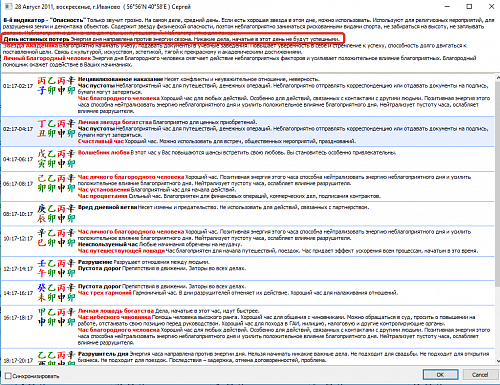The image size is (500, 385).
Task: Click the green 寅 hour branch in 04:17-06:17 row
Action: point(41,164)
